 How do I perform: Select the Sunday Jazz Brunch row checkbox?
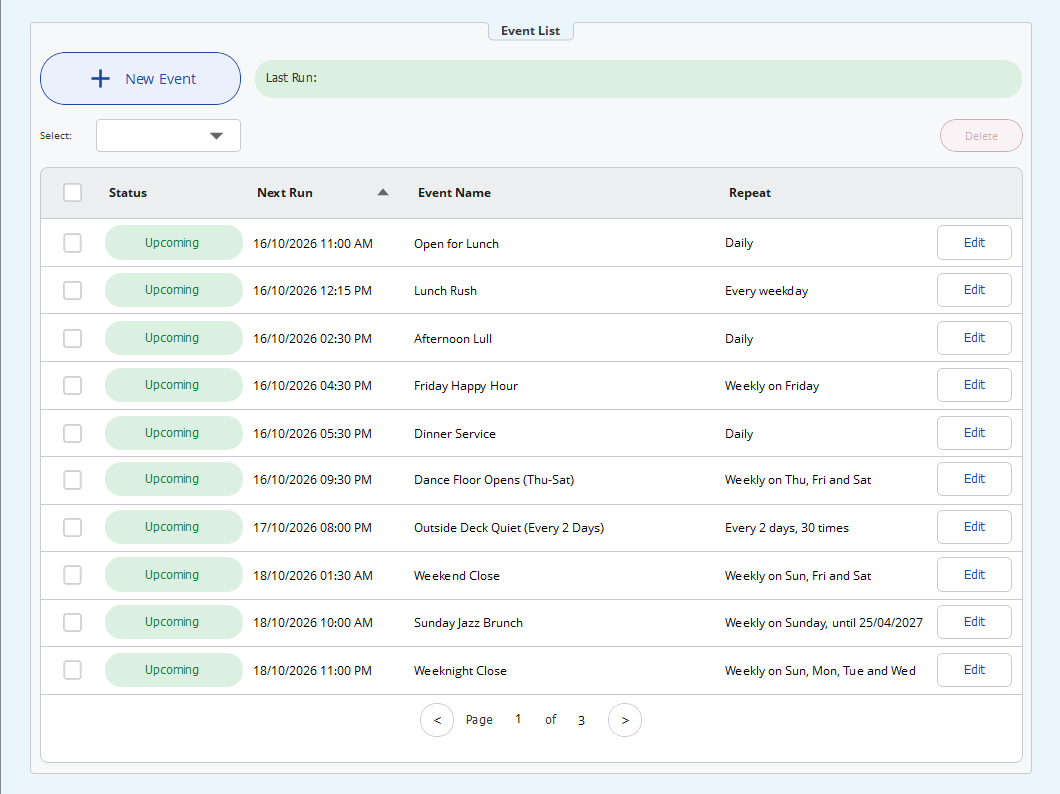[72, 622]
